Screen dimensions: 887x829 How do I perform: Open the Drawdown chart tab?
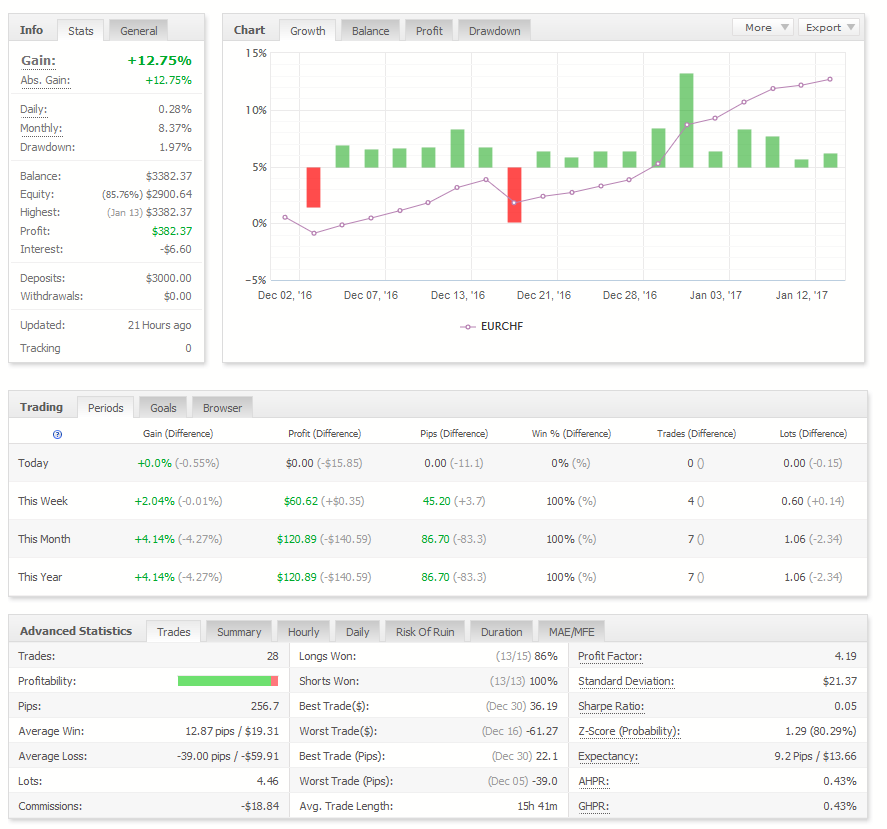(x=494, y=31)
